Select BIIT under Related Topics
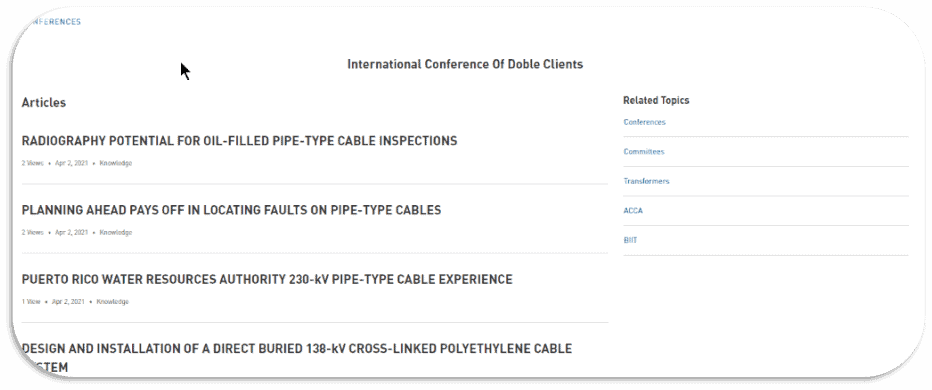The image size is (932, 390). [630, 240]
